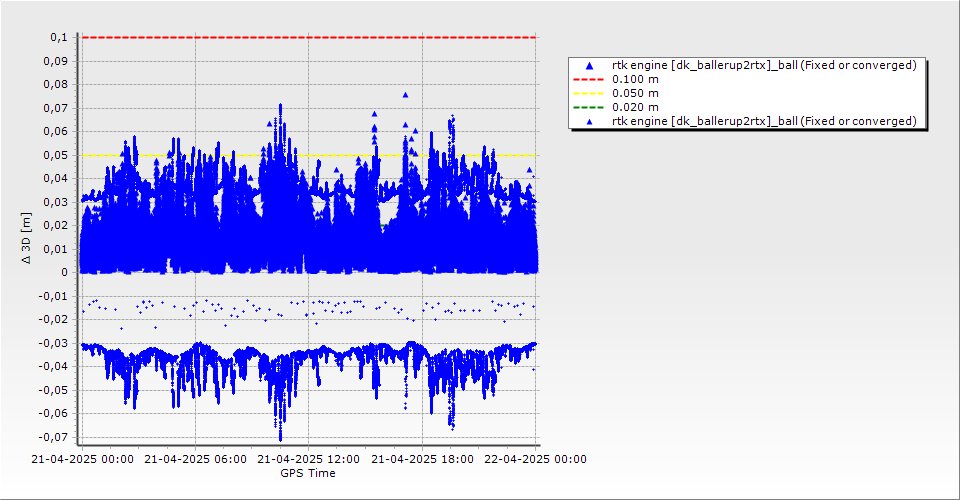Click the '22-04-2025 00:00' time label
This screenshot has height=500, width=960.
tap(535, 459)
